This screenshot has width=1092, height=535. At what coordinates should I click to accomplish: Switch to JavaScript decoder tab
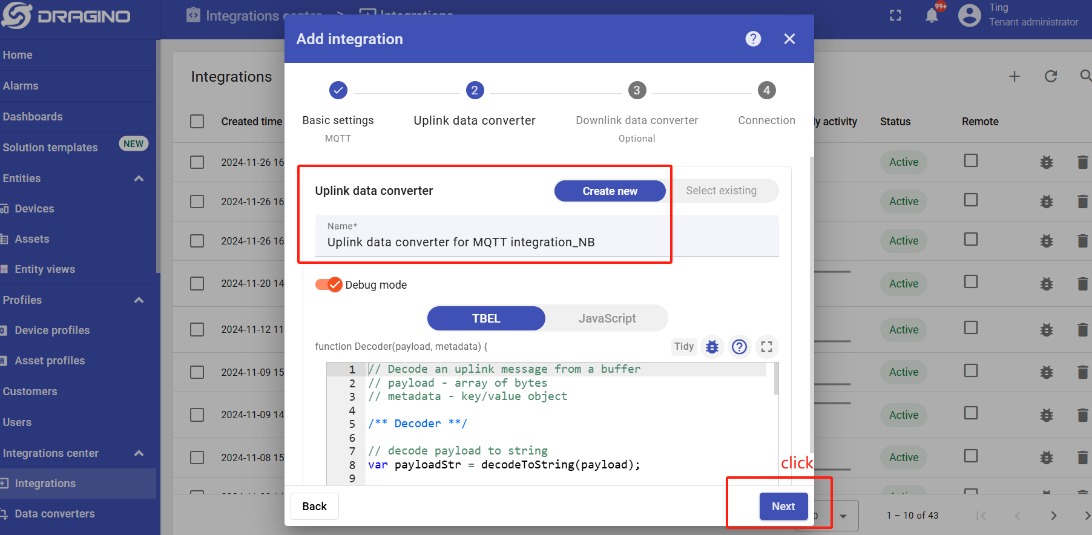(607, 318)
